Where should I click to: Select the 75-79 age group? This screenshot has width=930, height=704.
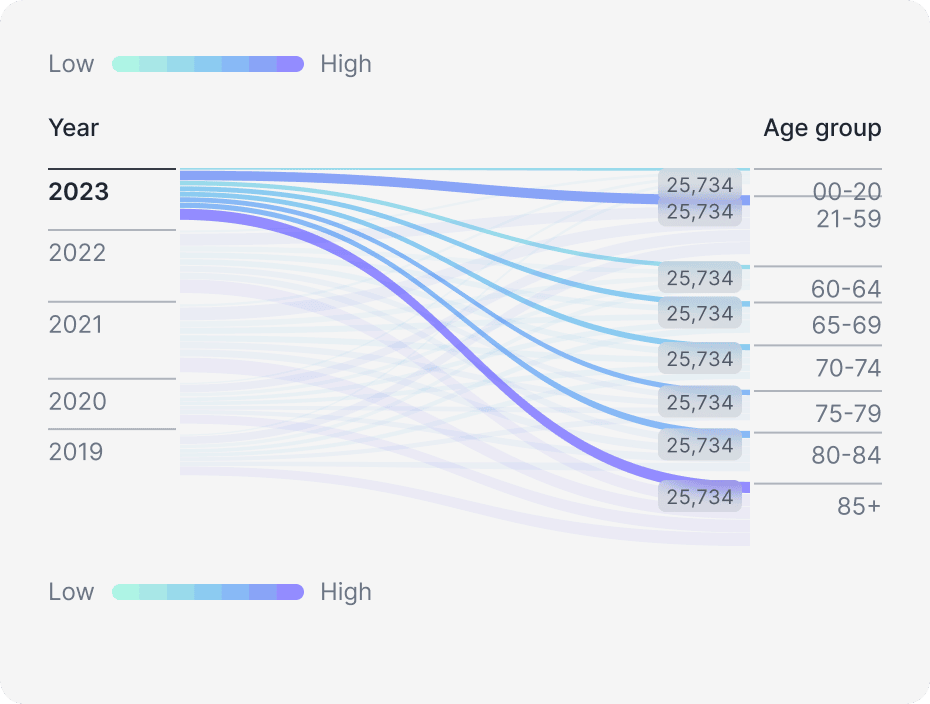point(848,413)
